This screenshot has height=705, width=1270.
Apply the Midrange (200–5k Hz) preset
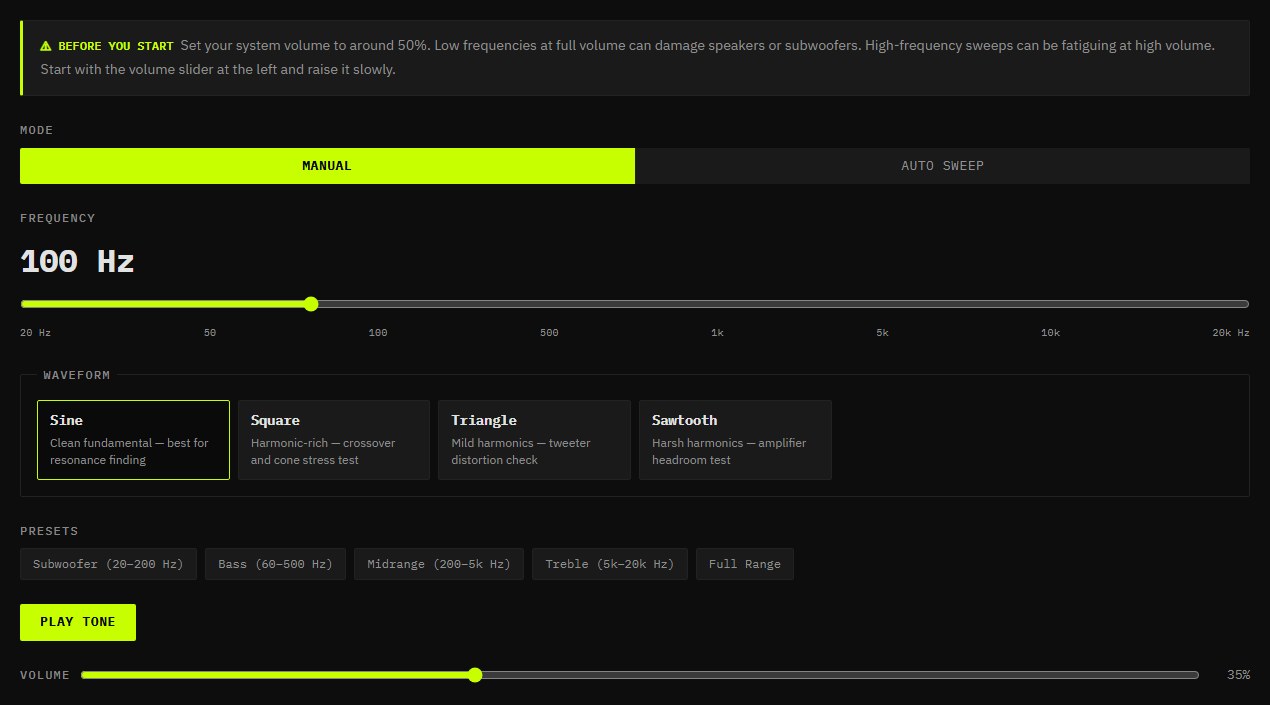[x=439, y=564]
